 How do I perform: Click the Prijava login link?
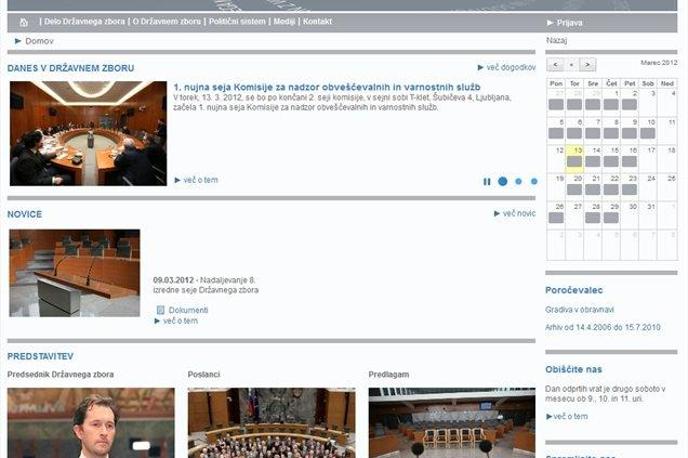[565, 23]
